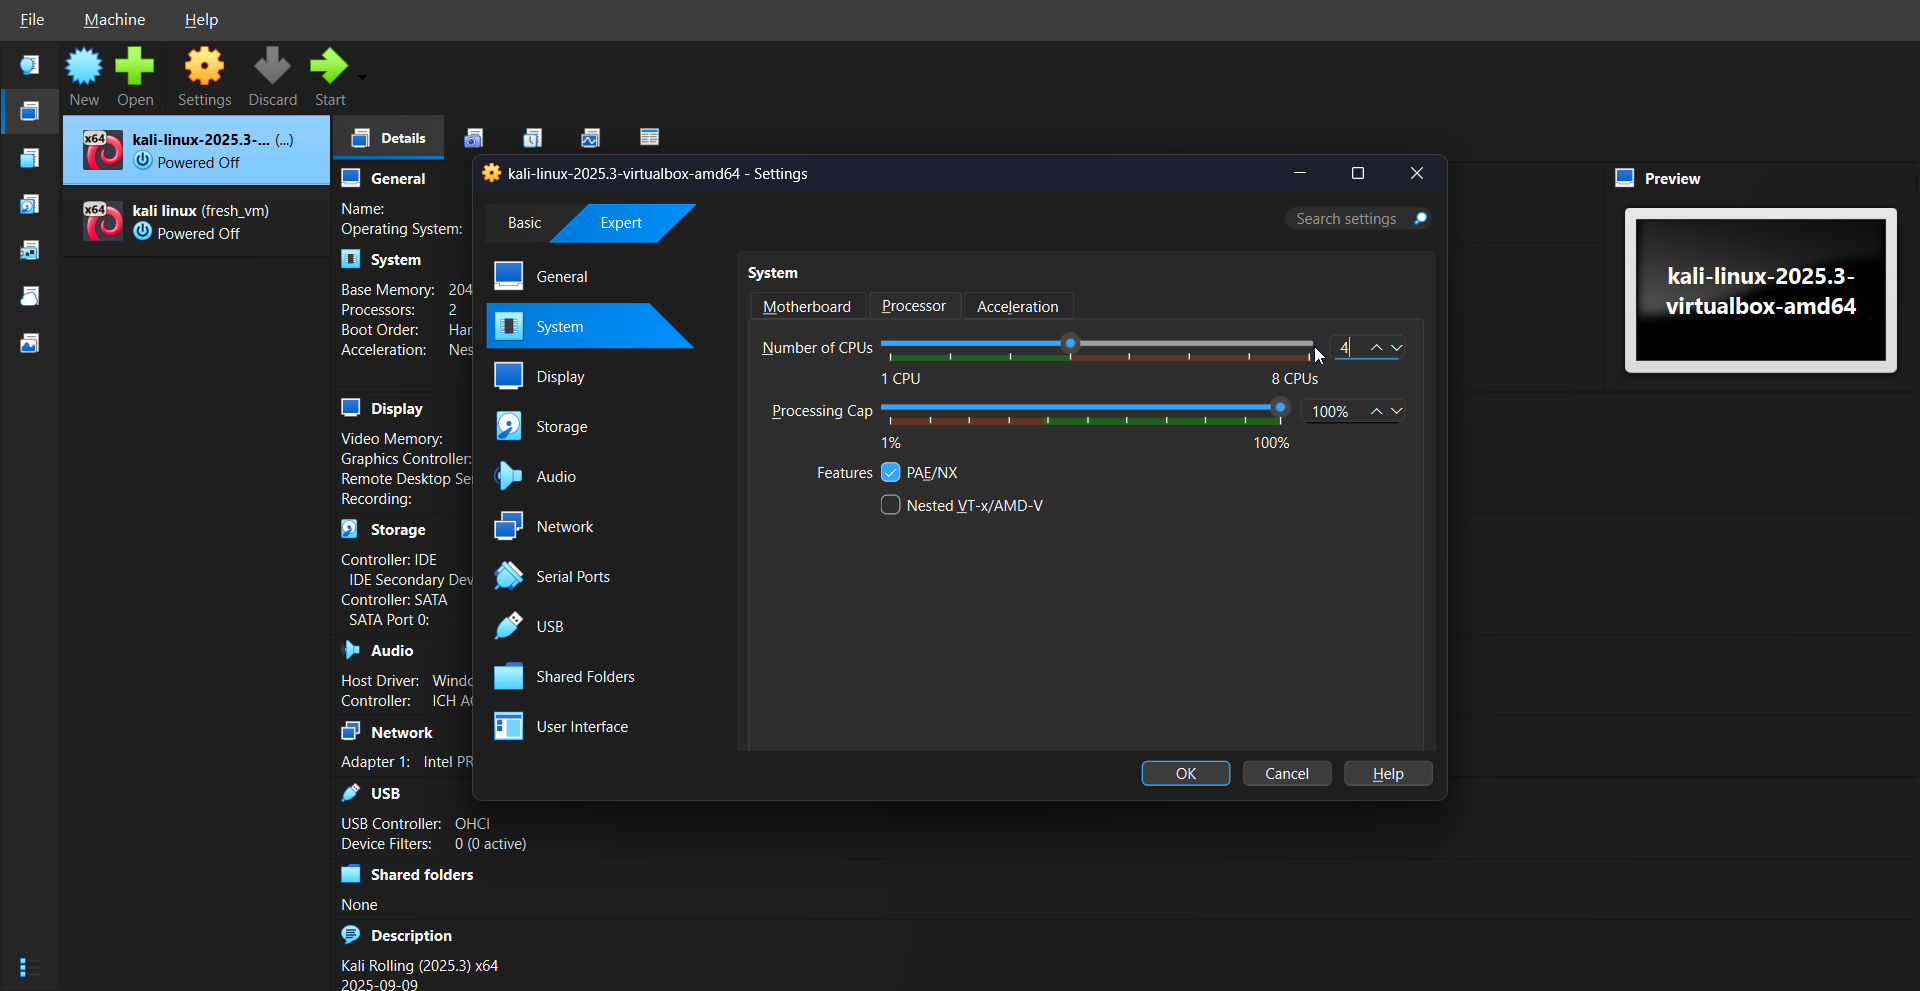This screenshot has width=1920, height=991.
Task: Open Settings from the gear toolbar icon
Action: click(204, 67)
